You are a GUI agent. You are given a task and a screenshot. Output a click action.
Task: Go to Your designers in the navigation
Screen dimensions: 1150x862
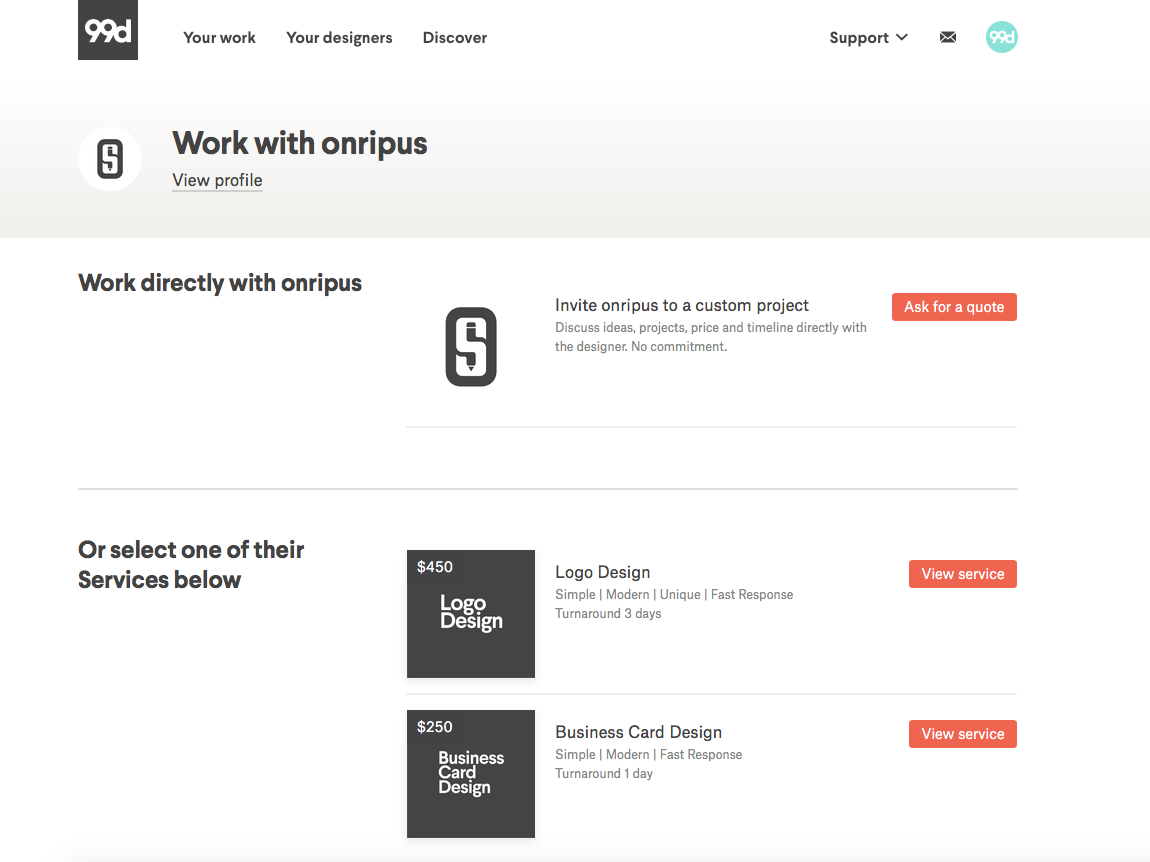339,38
